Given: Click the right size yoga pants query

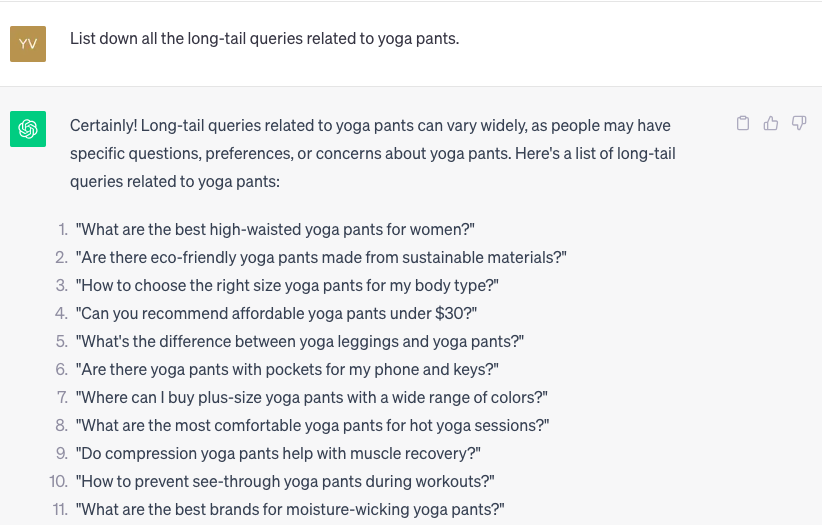Looking at the screenshot, I should (287, 285).
